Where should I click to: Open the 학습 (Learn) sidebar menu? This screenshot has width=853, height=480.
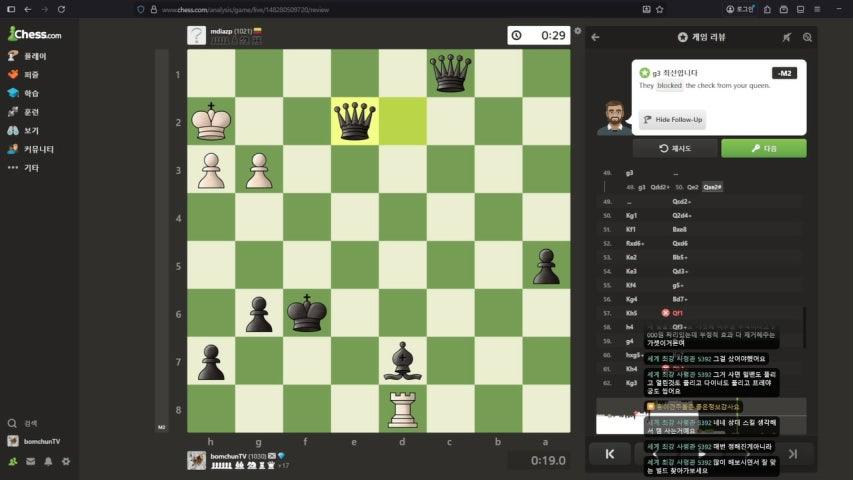[x=24, y=93]
